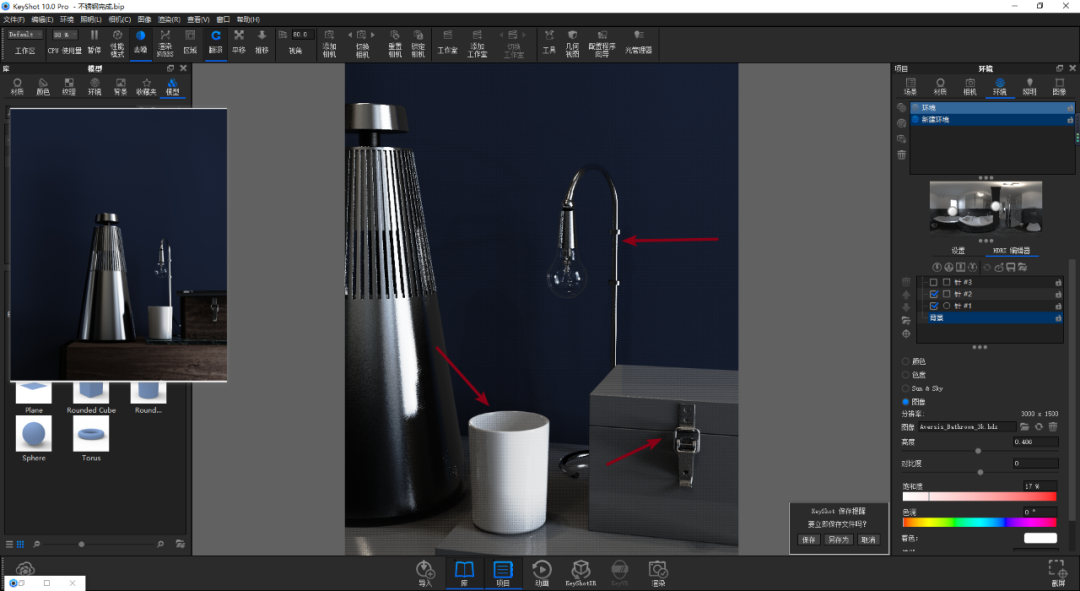
Task: Click the 添加相机 add camera icon
Action: coord(329,43)
